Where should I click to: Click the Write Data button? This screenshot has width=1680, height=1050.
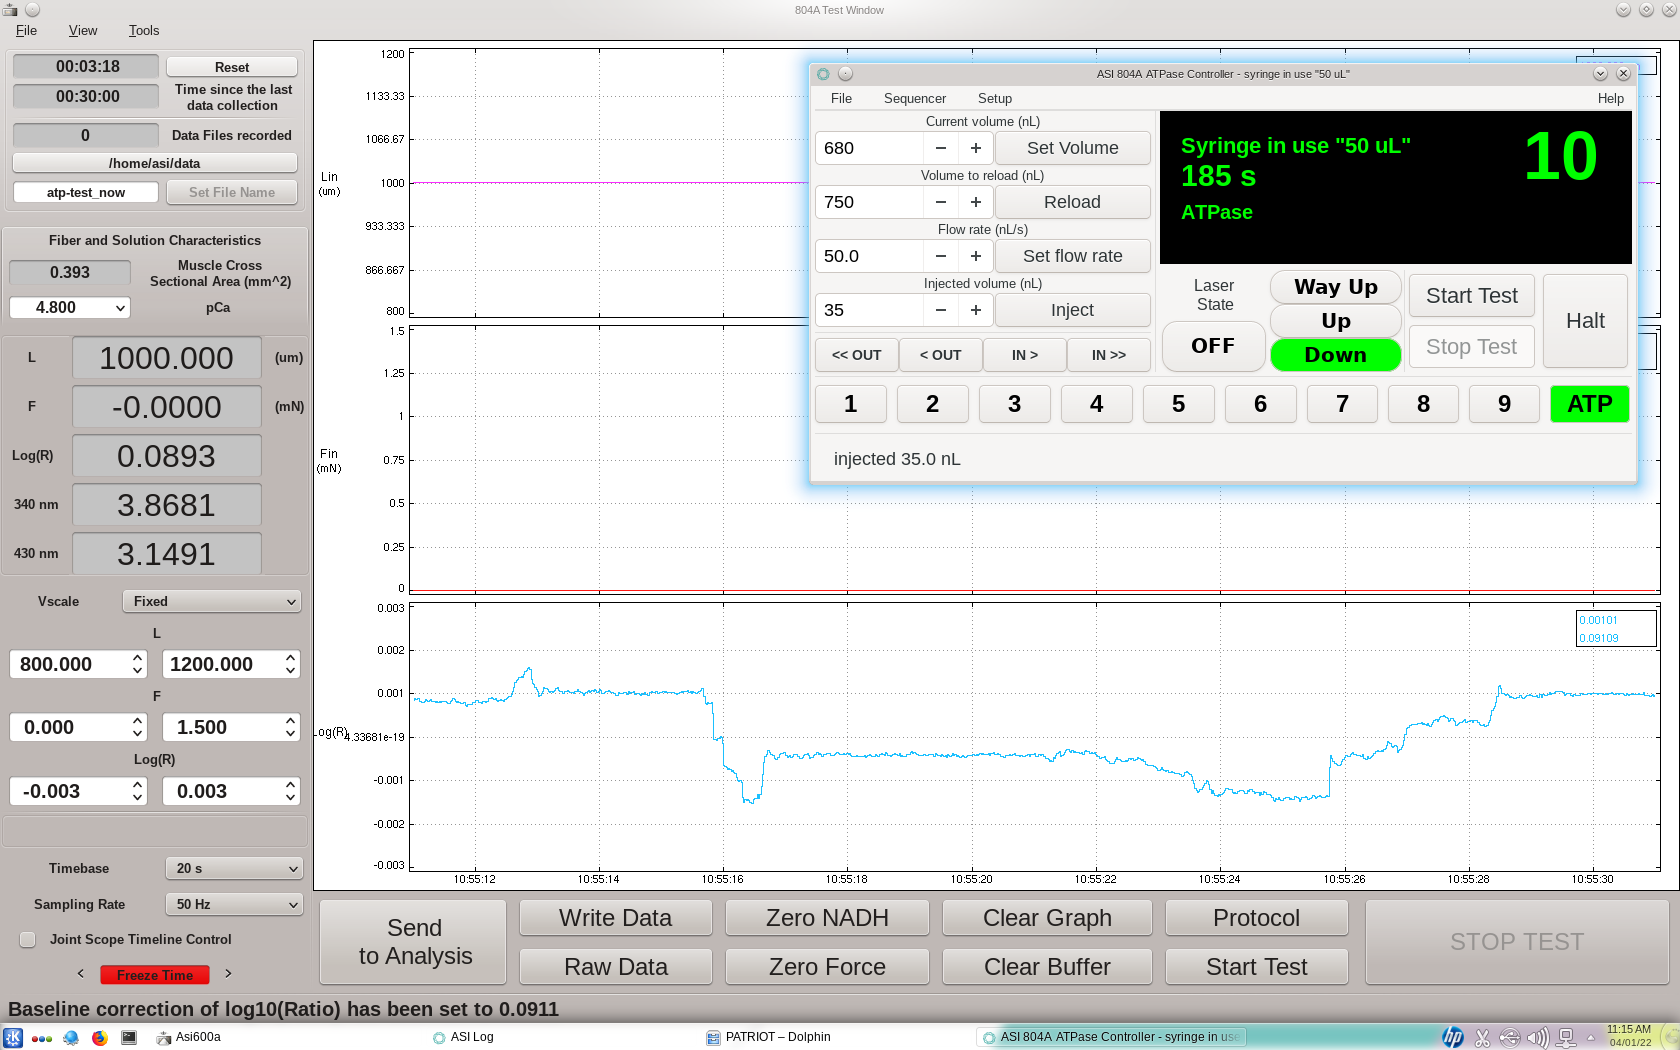[x=615, y=918]
